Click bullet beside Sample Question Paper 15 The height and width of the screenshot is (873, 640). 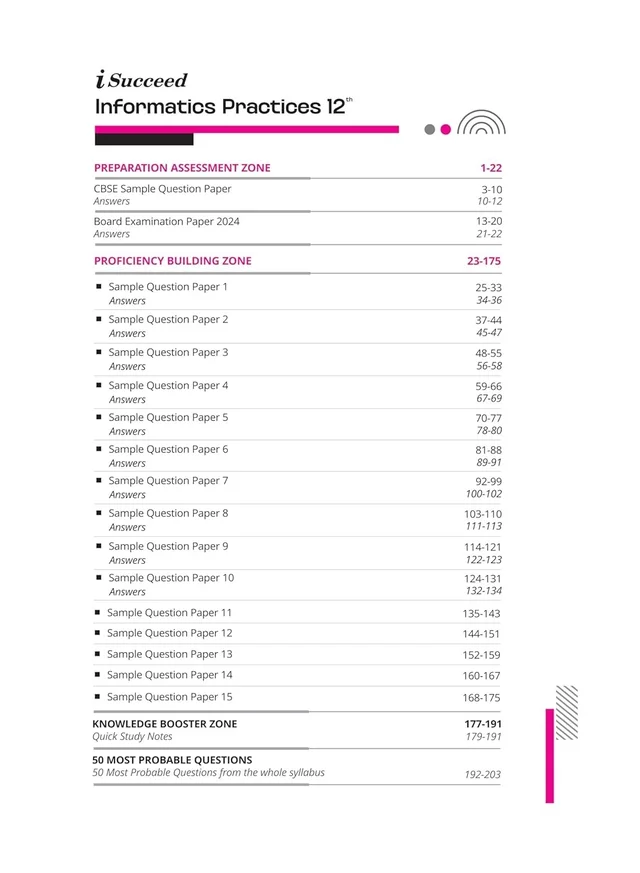tap(97, 697)
